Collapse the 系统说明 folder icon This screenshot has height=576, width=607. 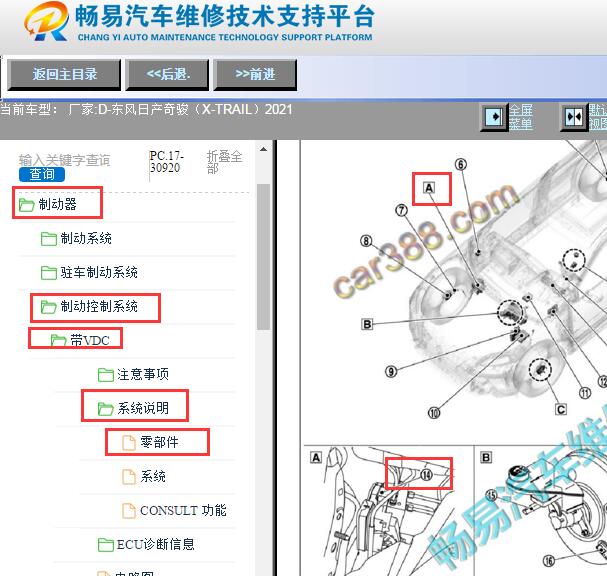coord(105,409)
